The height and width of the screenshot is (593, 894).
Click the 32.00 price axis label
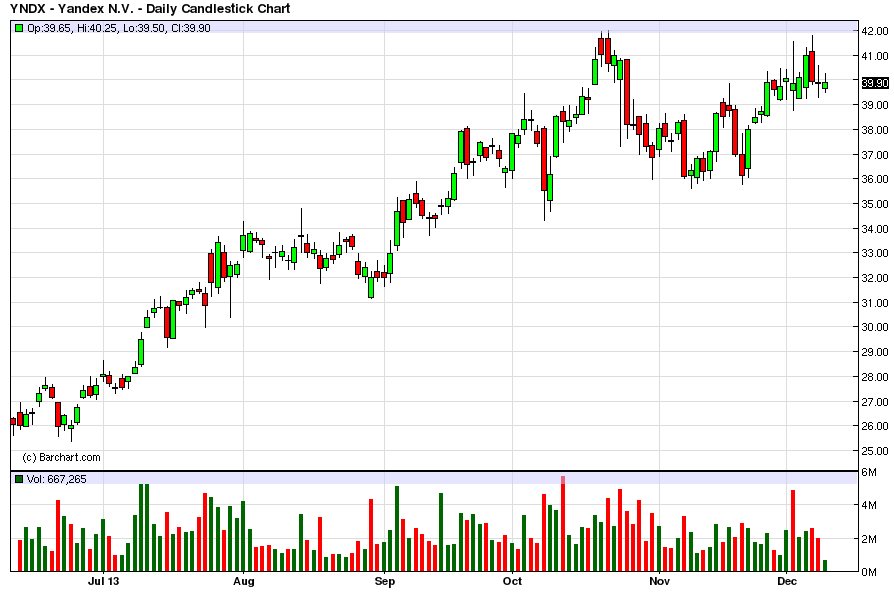pyautogui.click(x=875, y=278)
